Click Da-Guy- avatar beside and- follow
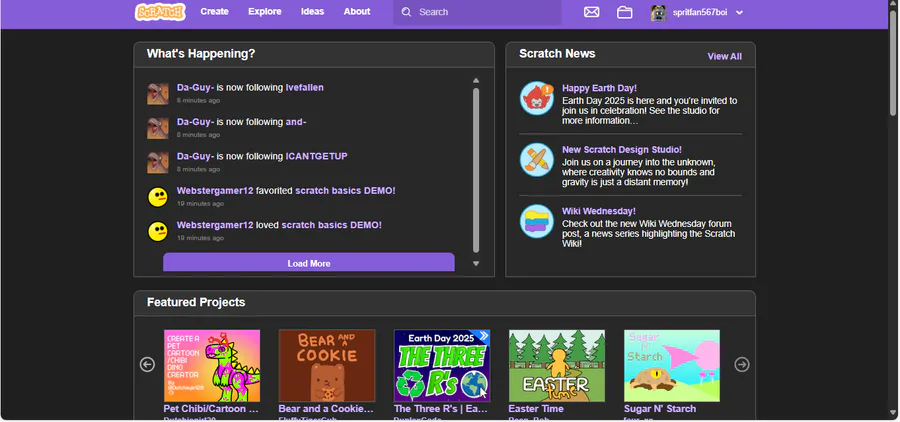The height and width of the screenshot is (422, 900). tap(158, 128)
